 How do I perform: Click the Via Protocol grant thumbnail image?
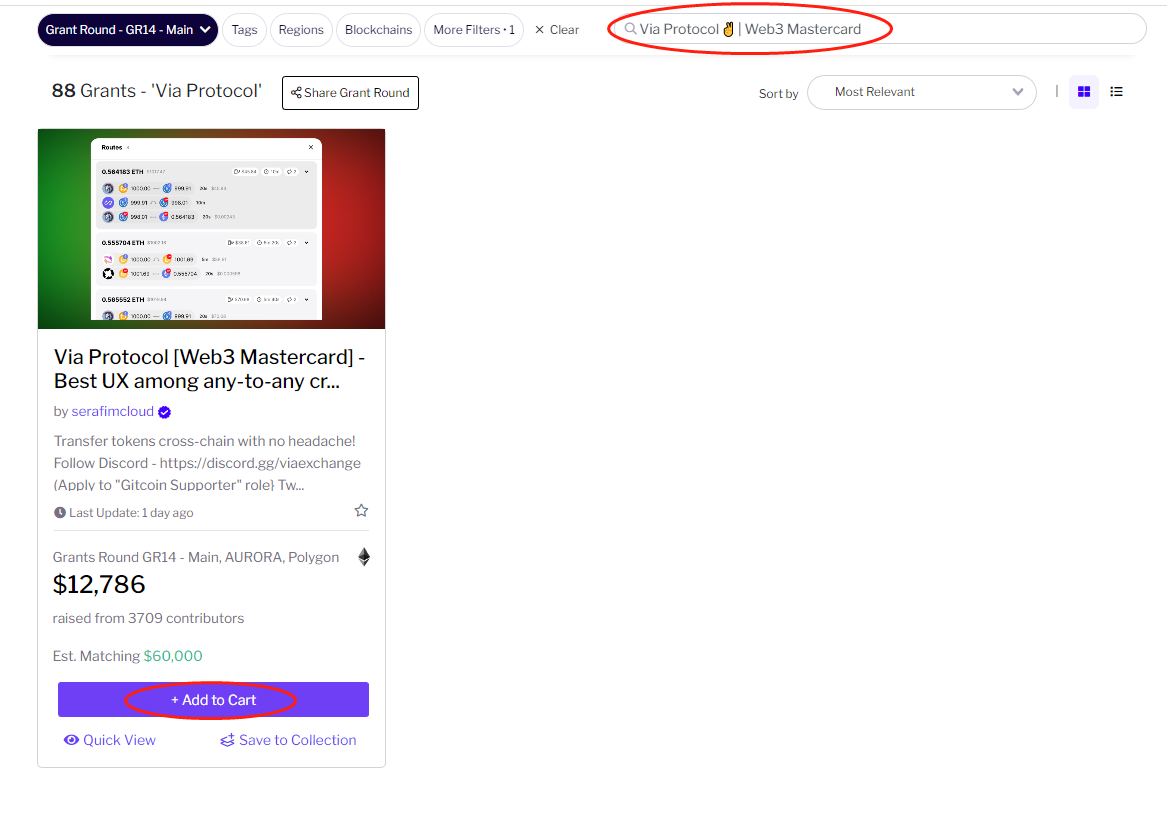pos(211,228)
